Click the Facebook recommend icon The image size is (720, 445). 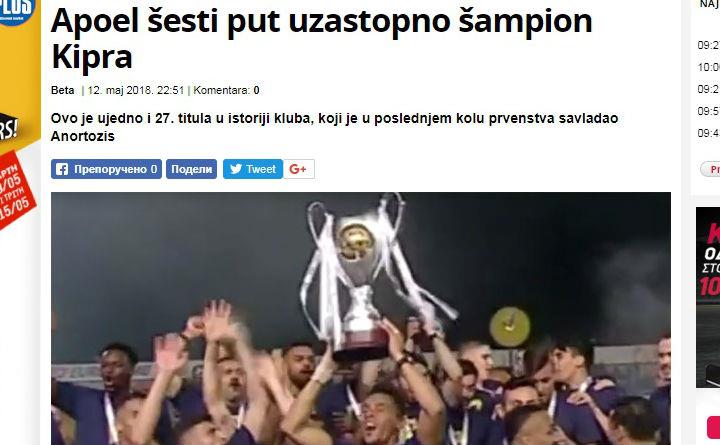pos(62,169)
